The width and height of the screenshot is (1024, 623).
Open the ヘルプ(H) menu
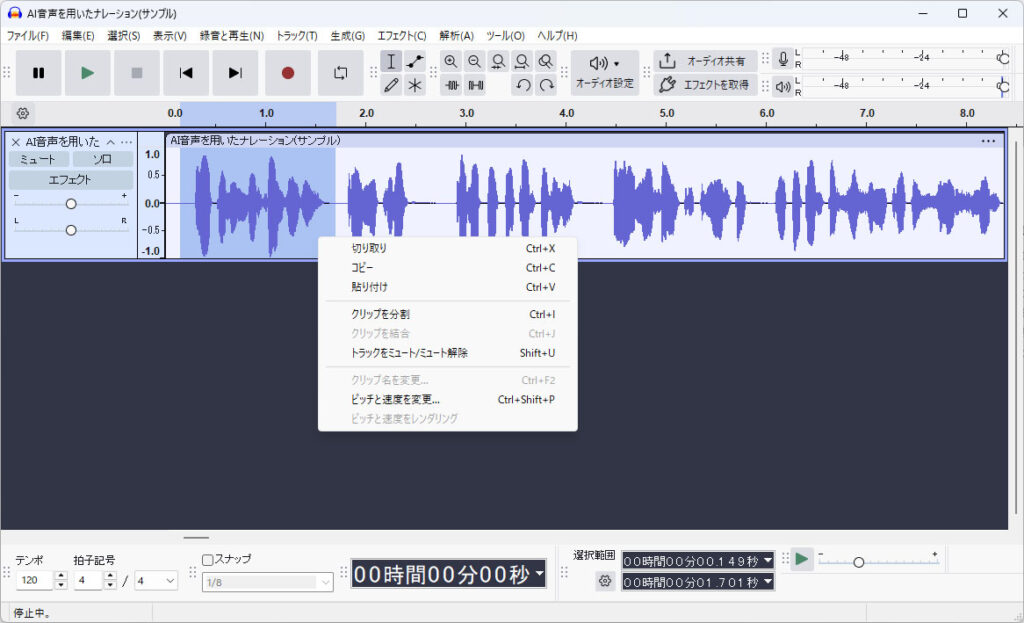(x=557, y=36)
